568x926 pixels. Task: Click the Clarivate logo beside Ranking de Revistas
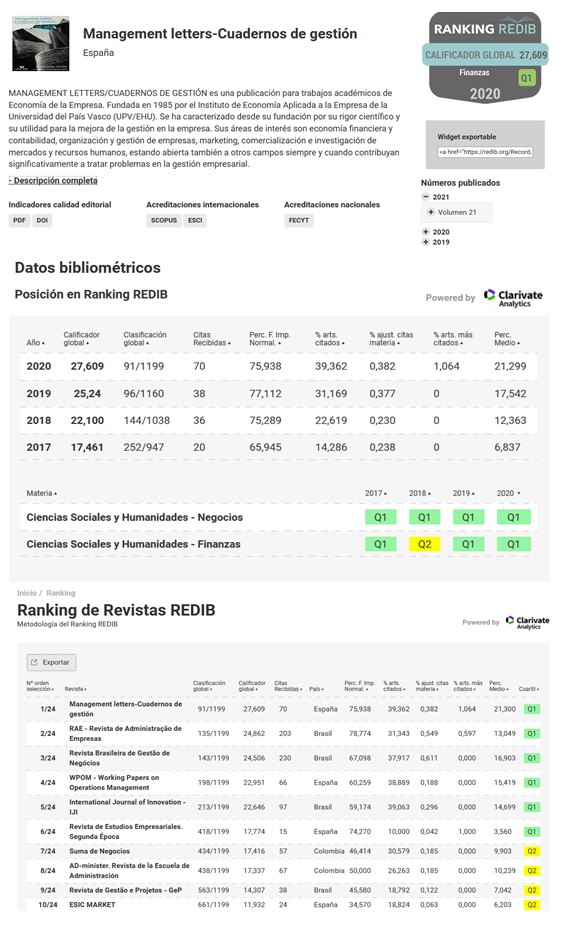tap(527, 622)
